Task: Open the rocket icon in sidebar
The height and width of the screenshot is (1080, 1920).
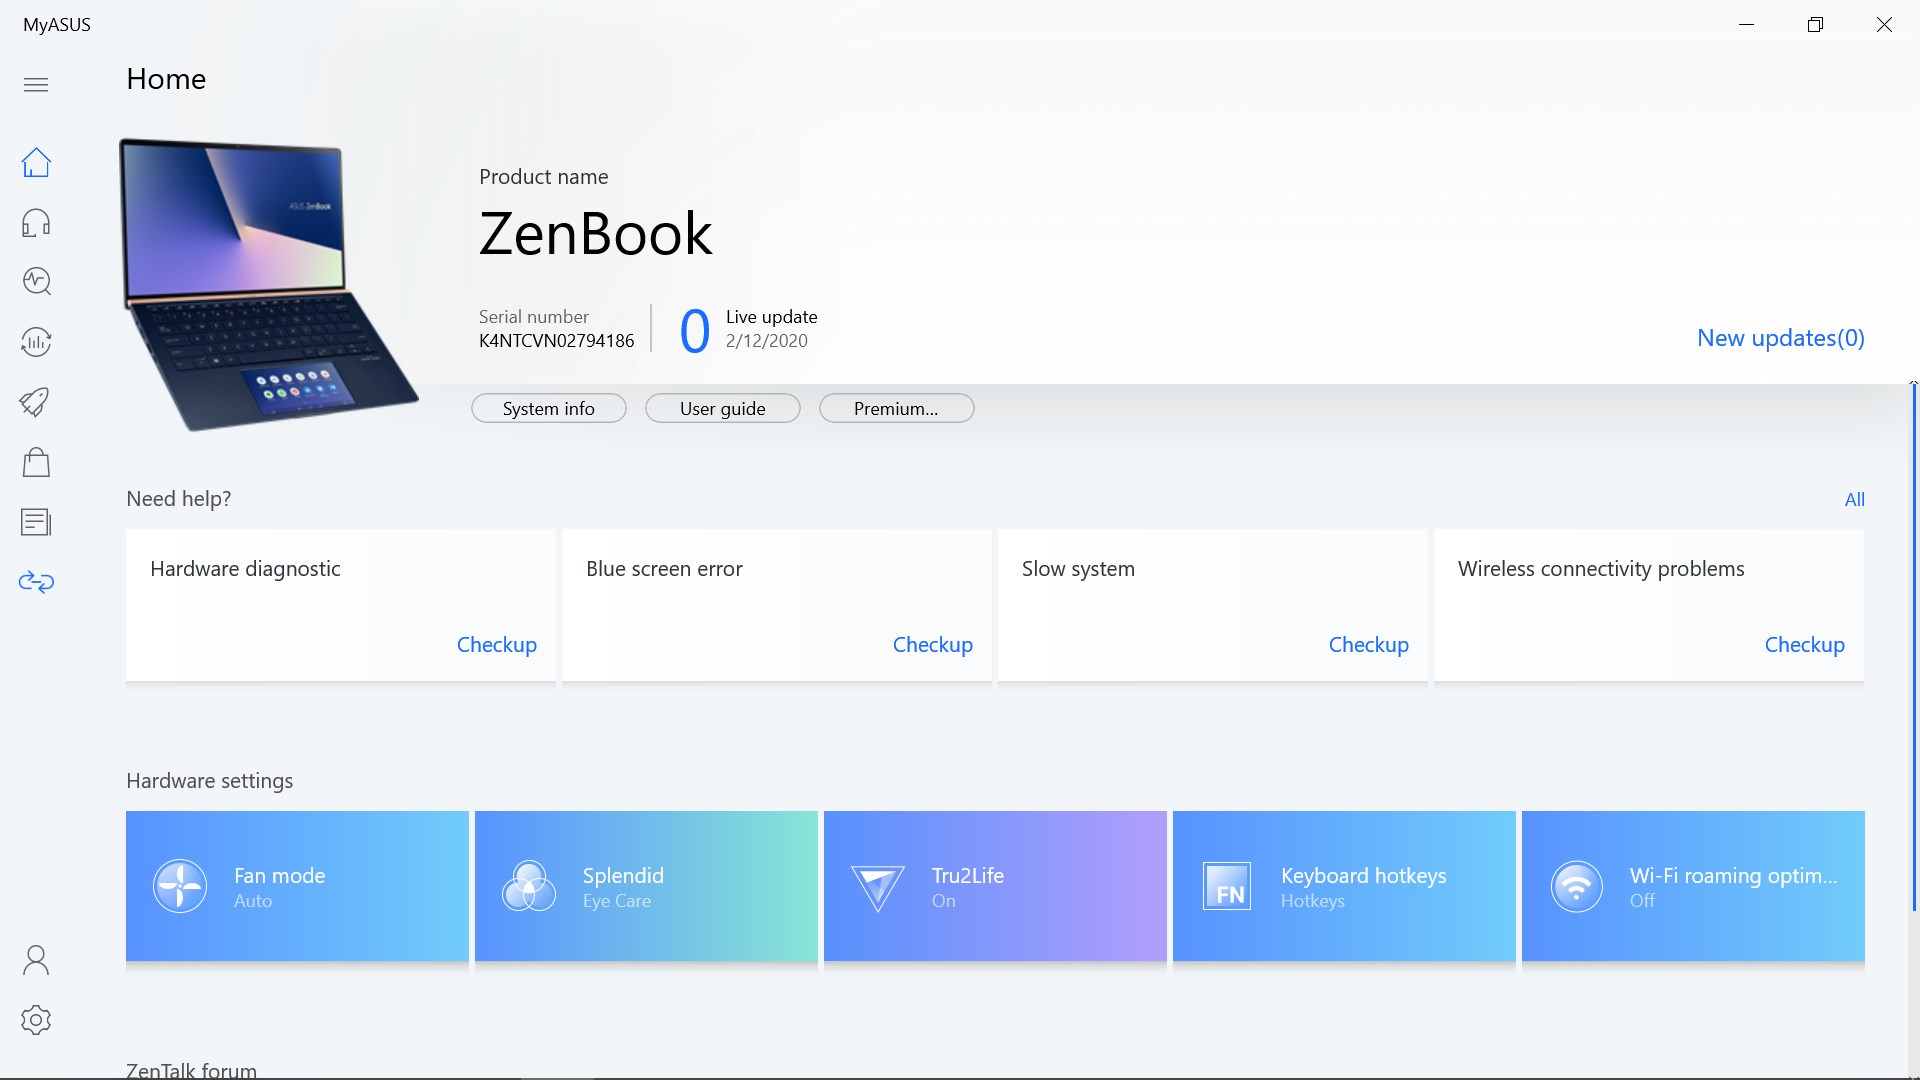Action: (x=36, y=402)
